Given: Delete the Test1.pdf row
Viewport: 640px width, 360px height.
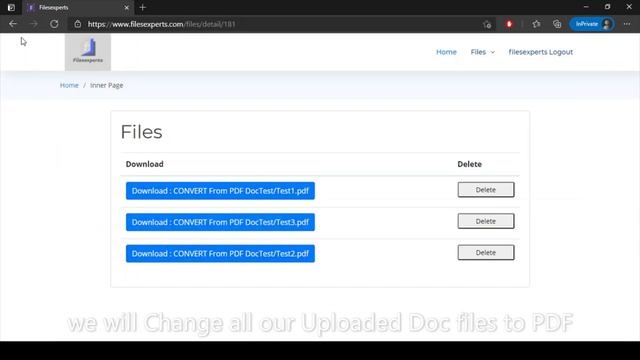Looking at the screenshot, I should [x=486, y=190].
